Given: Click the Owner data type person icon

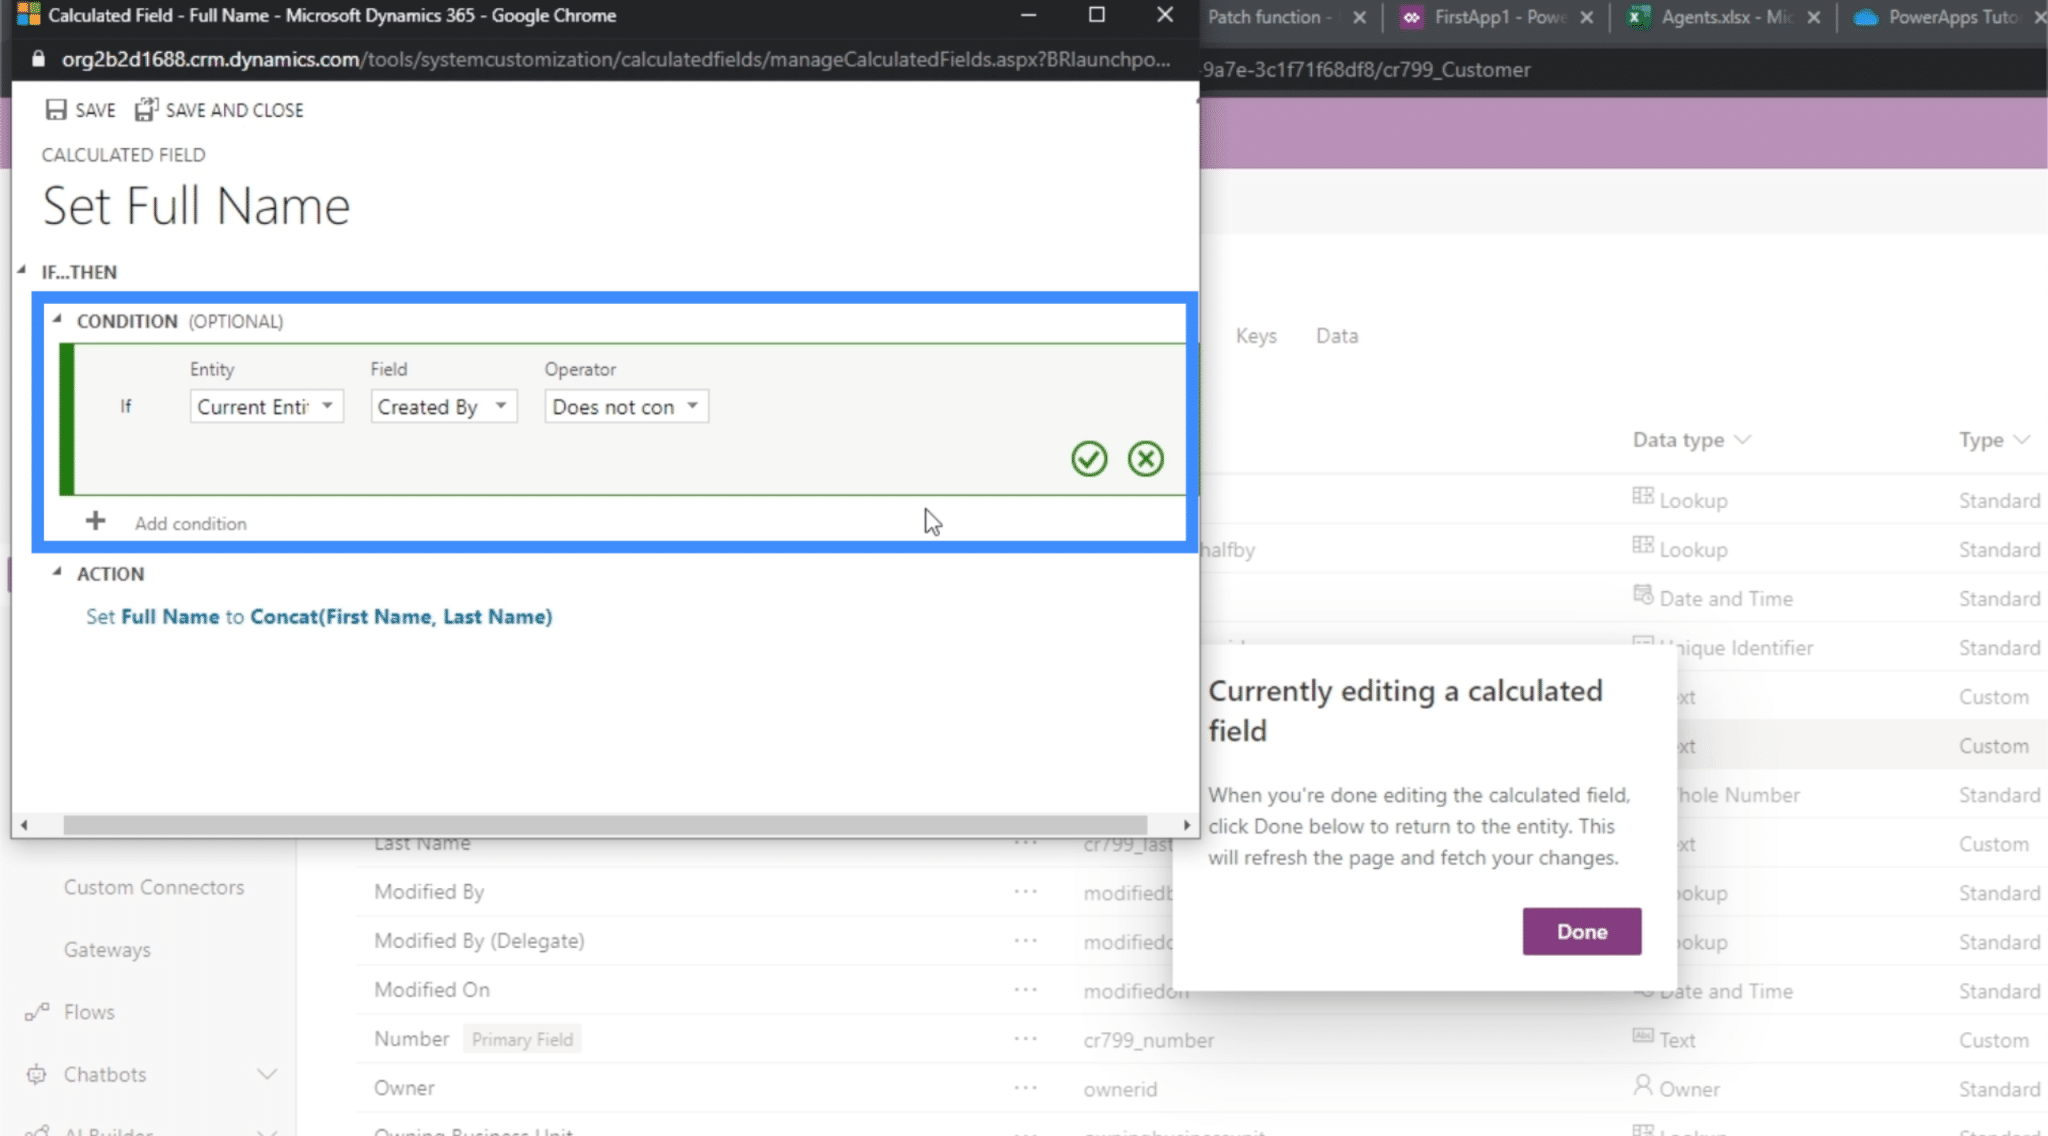Looking at the screenshot, I should (x=1642, y=1085).
